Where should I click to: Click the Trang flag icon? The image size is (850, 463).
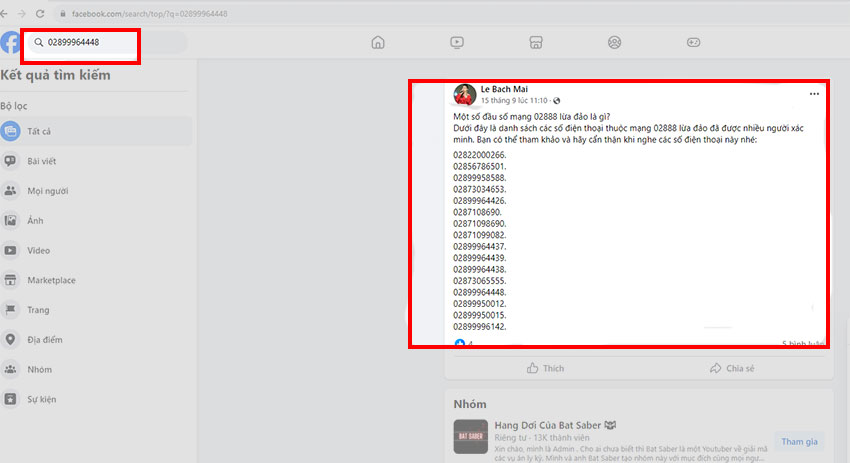point(10,310)
